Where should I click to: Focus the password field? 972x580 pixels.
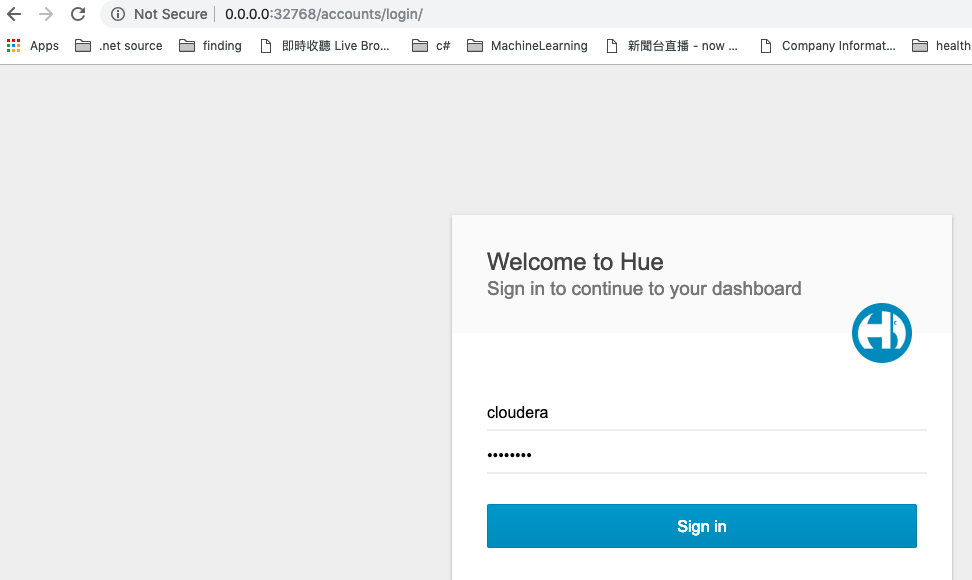[706, 455]
